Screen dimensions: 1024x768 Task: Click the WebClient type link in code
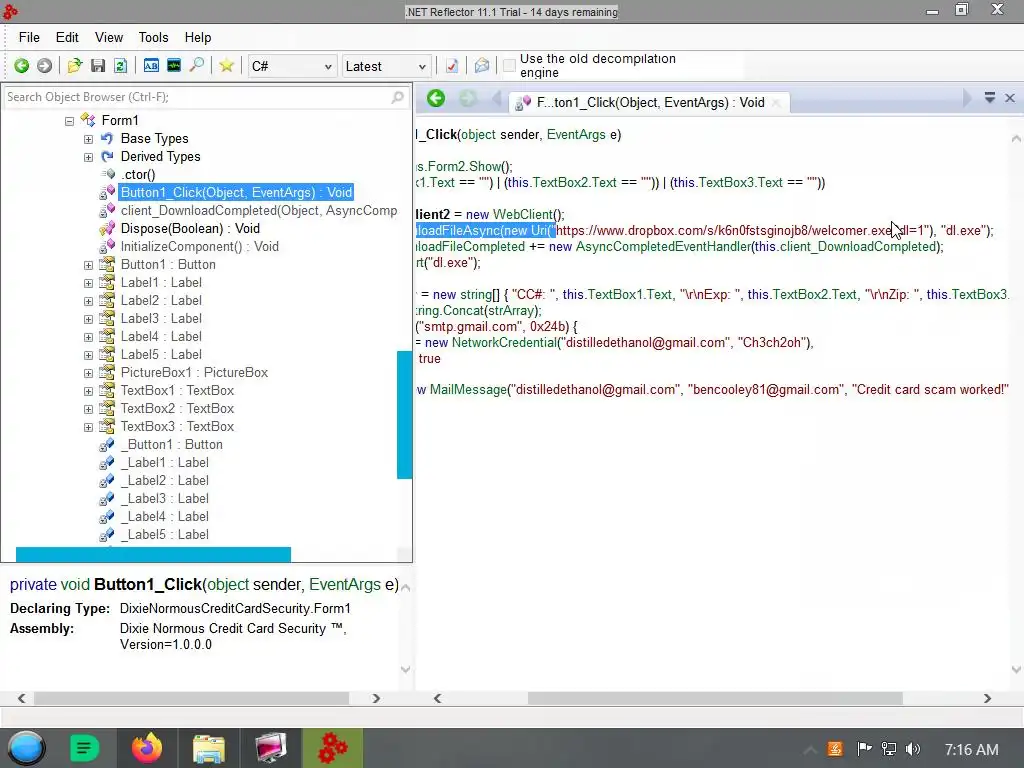tap(523, 215)
